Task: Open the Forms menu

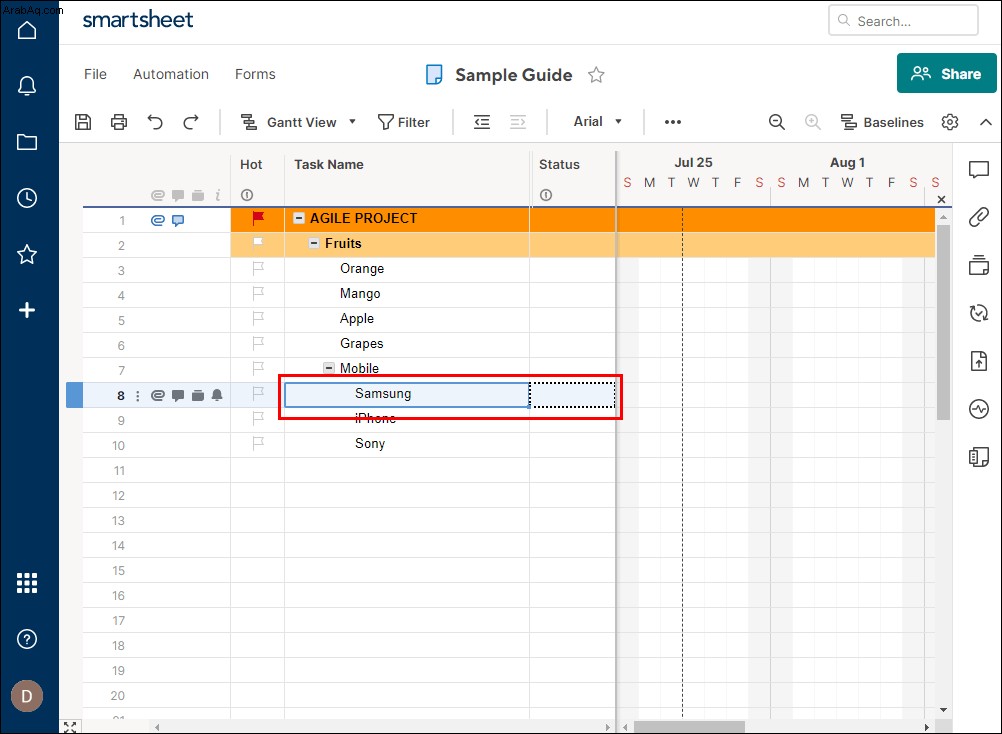Action: click(255, 74)
